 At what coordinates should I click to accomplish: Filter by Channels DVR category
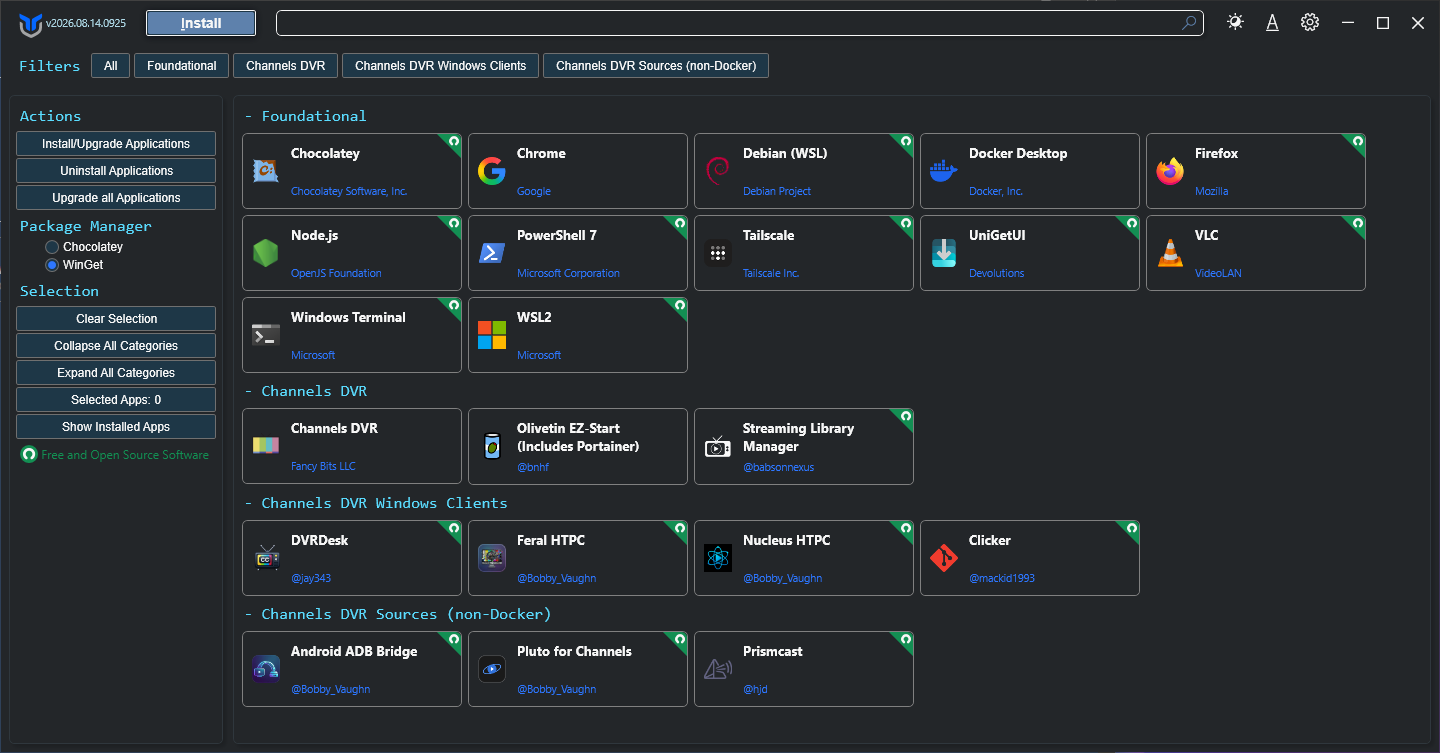286,66
